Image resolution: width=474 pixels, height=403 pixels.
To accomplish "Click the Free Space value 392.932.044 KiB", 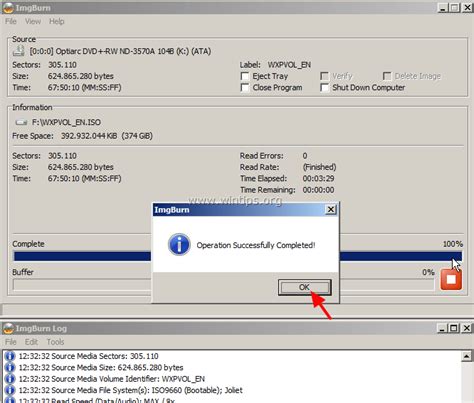I will 89,136.
